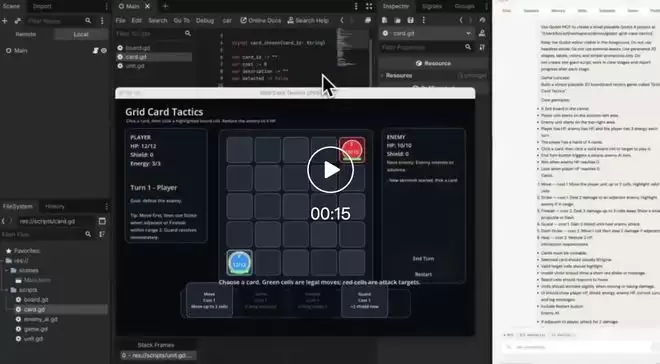Screen dimensions: 660x364
Task: Click the new resource icon in Inspector
Action: pyautogui.click(x=385, y=20)
